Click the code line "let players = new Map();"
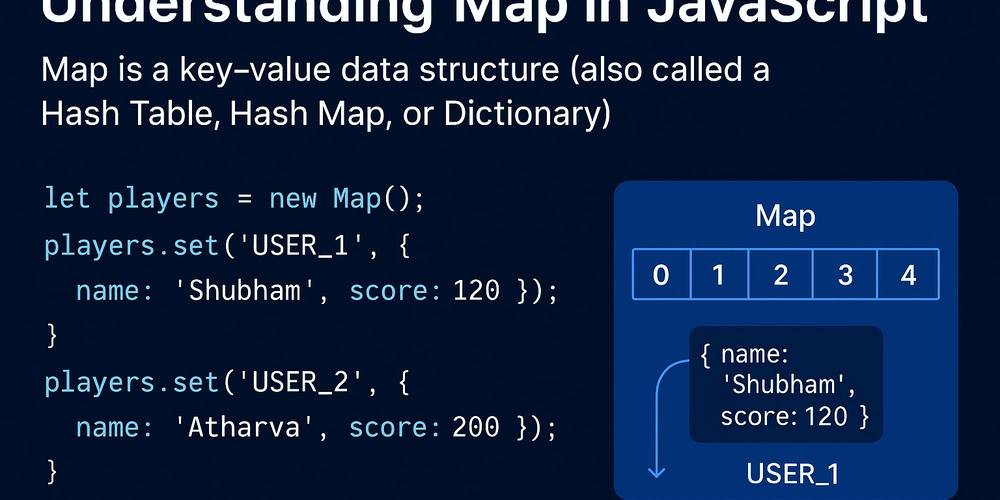 234,199
